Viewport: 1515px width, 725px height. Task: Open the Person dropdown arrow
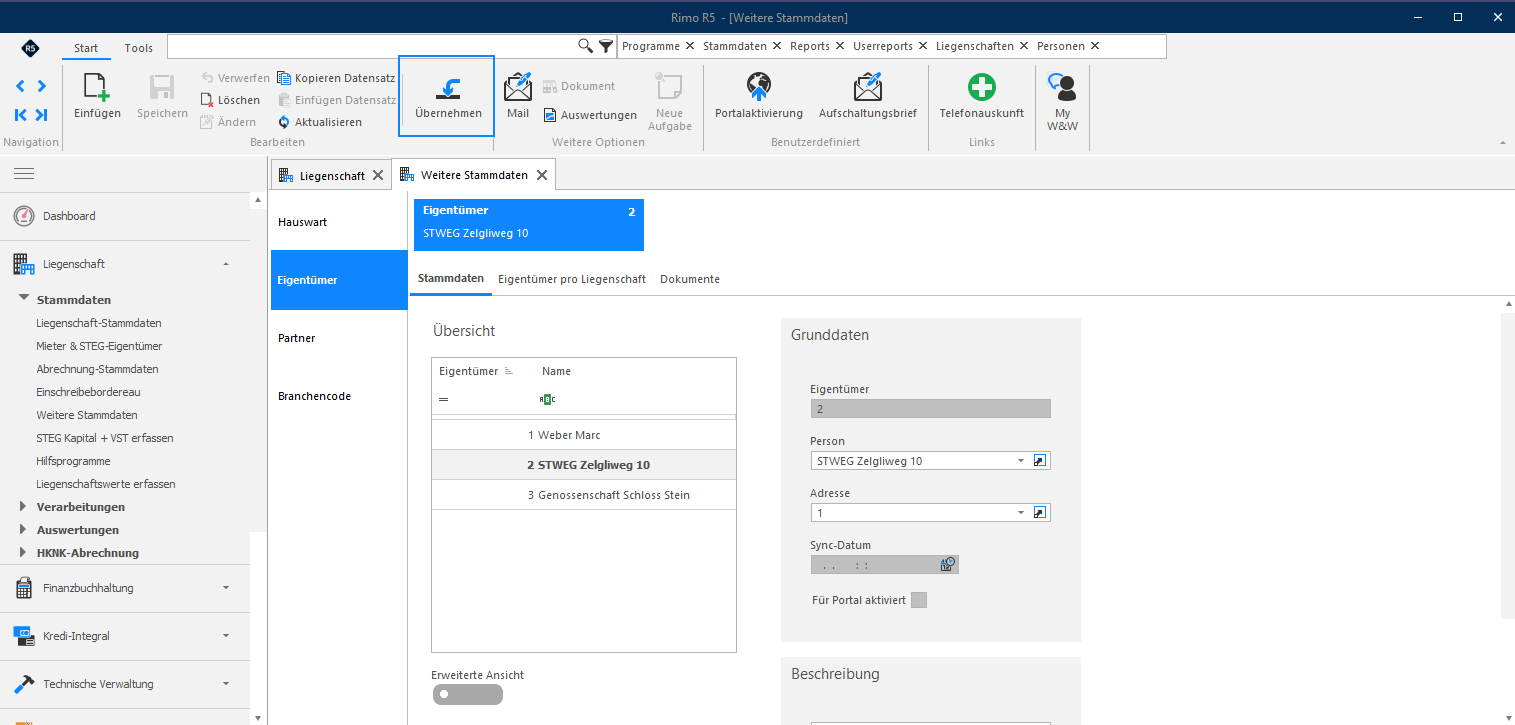[x=1021, y=461]
